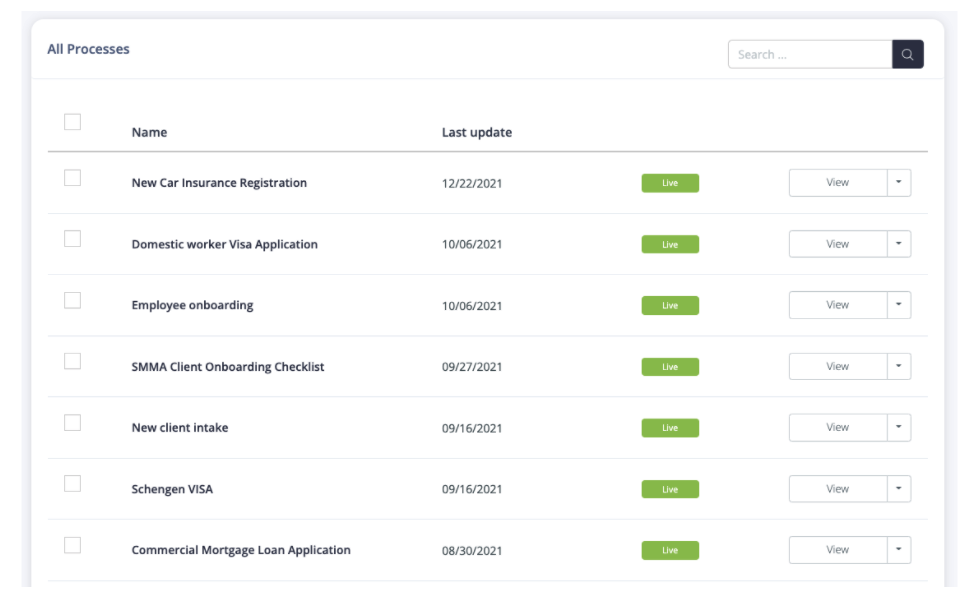Open dropdown arrow beside New Car Insurance View

coord(899,182)
